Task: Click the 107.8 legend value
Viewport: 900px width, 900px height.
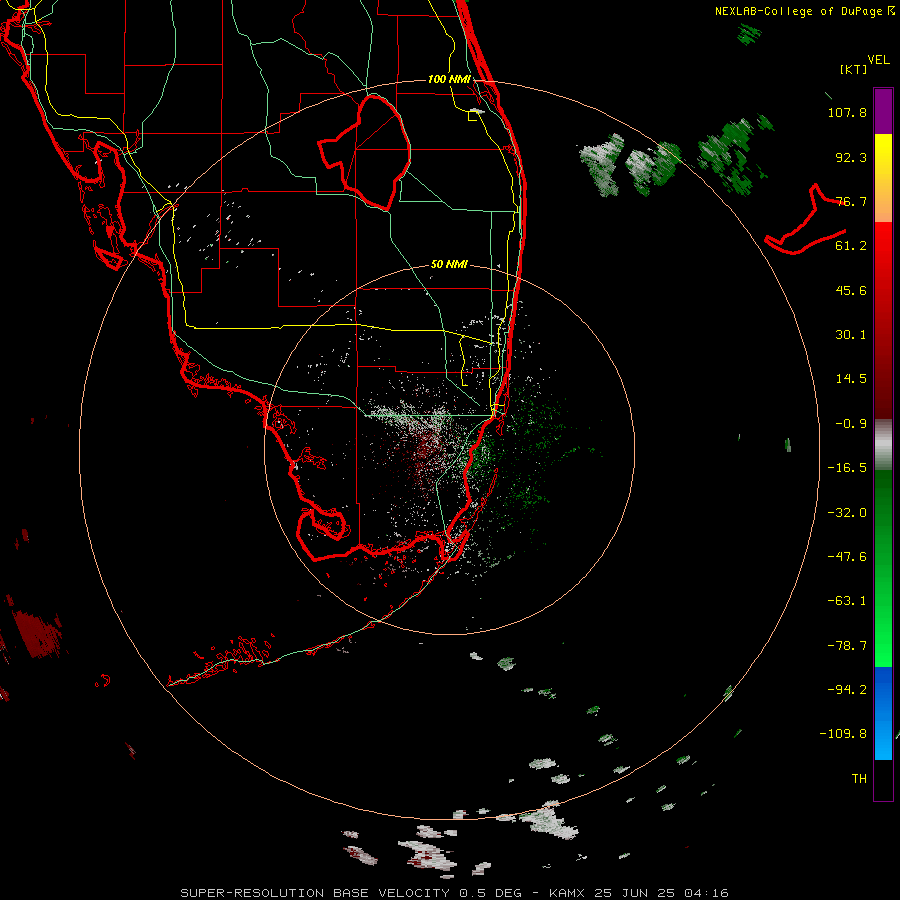Action: point(847,112)
